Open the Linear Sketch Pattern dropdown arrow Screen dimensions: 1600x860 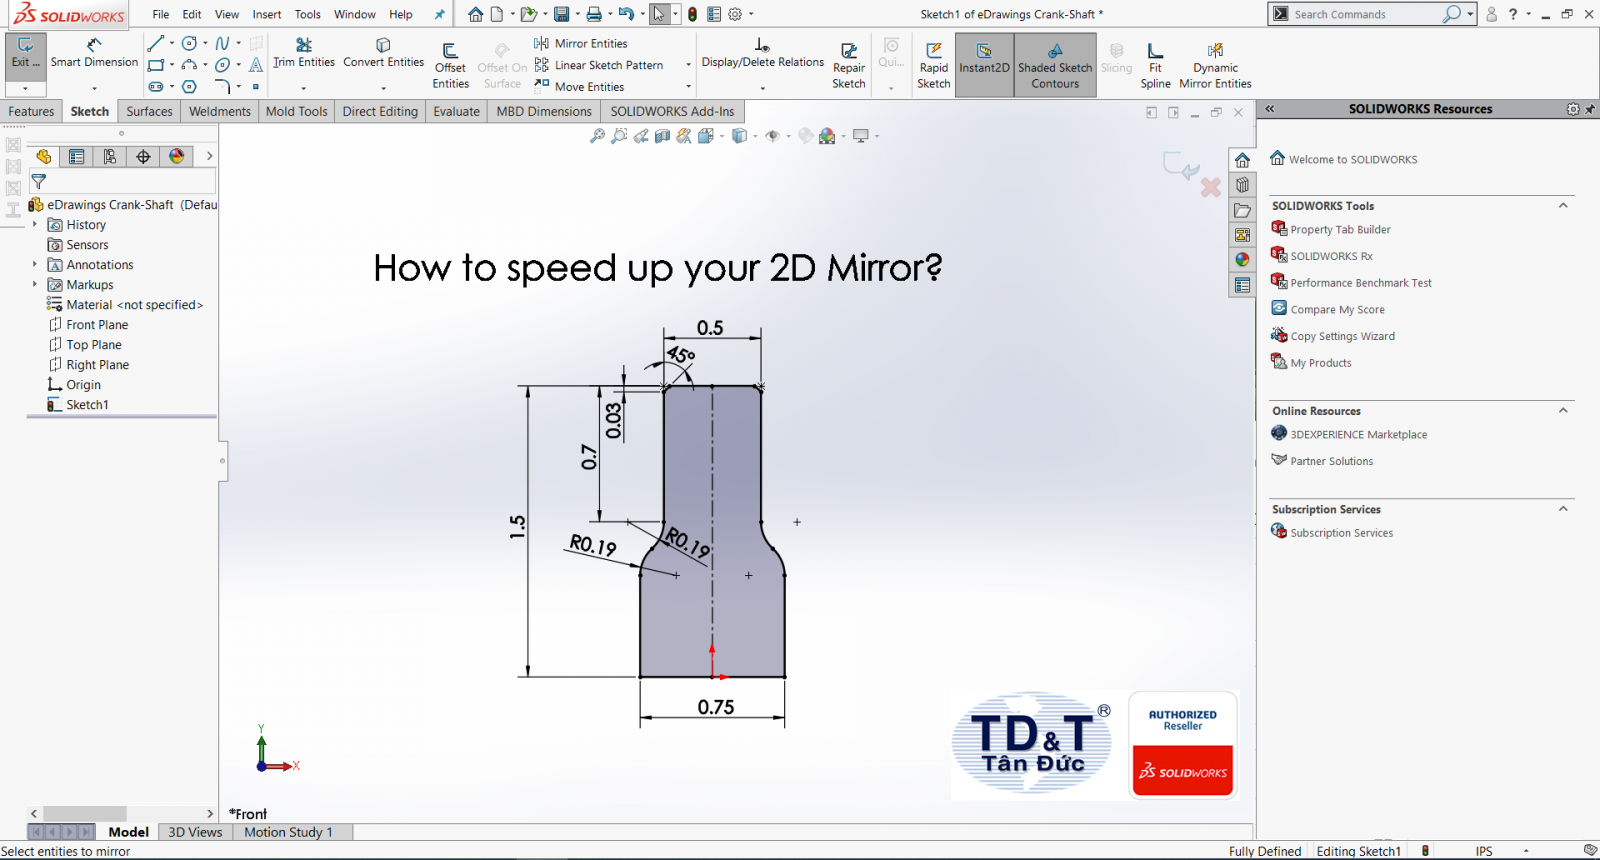click(x=688, y=65)
